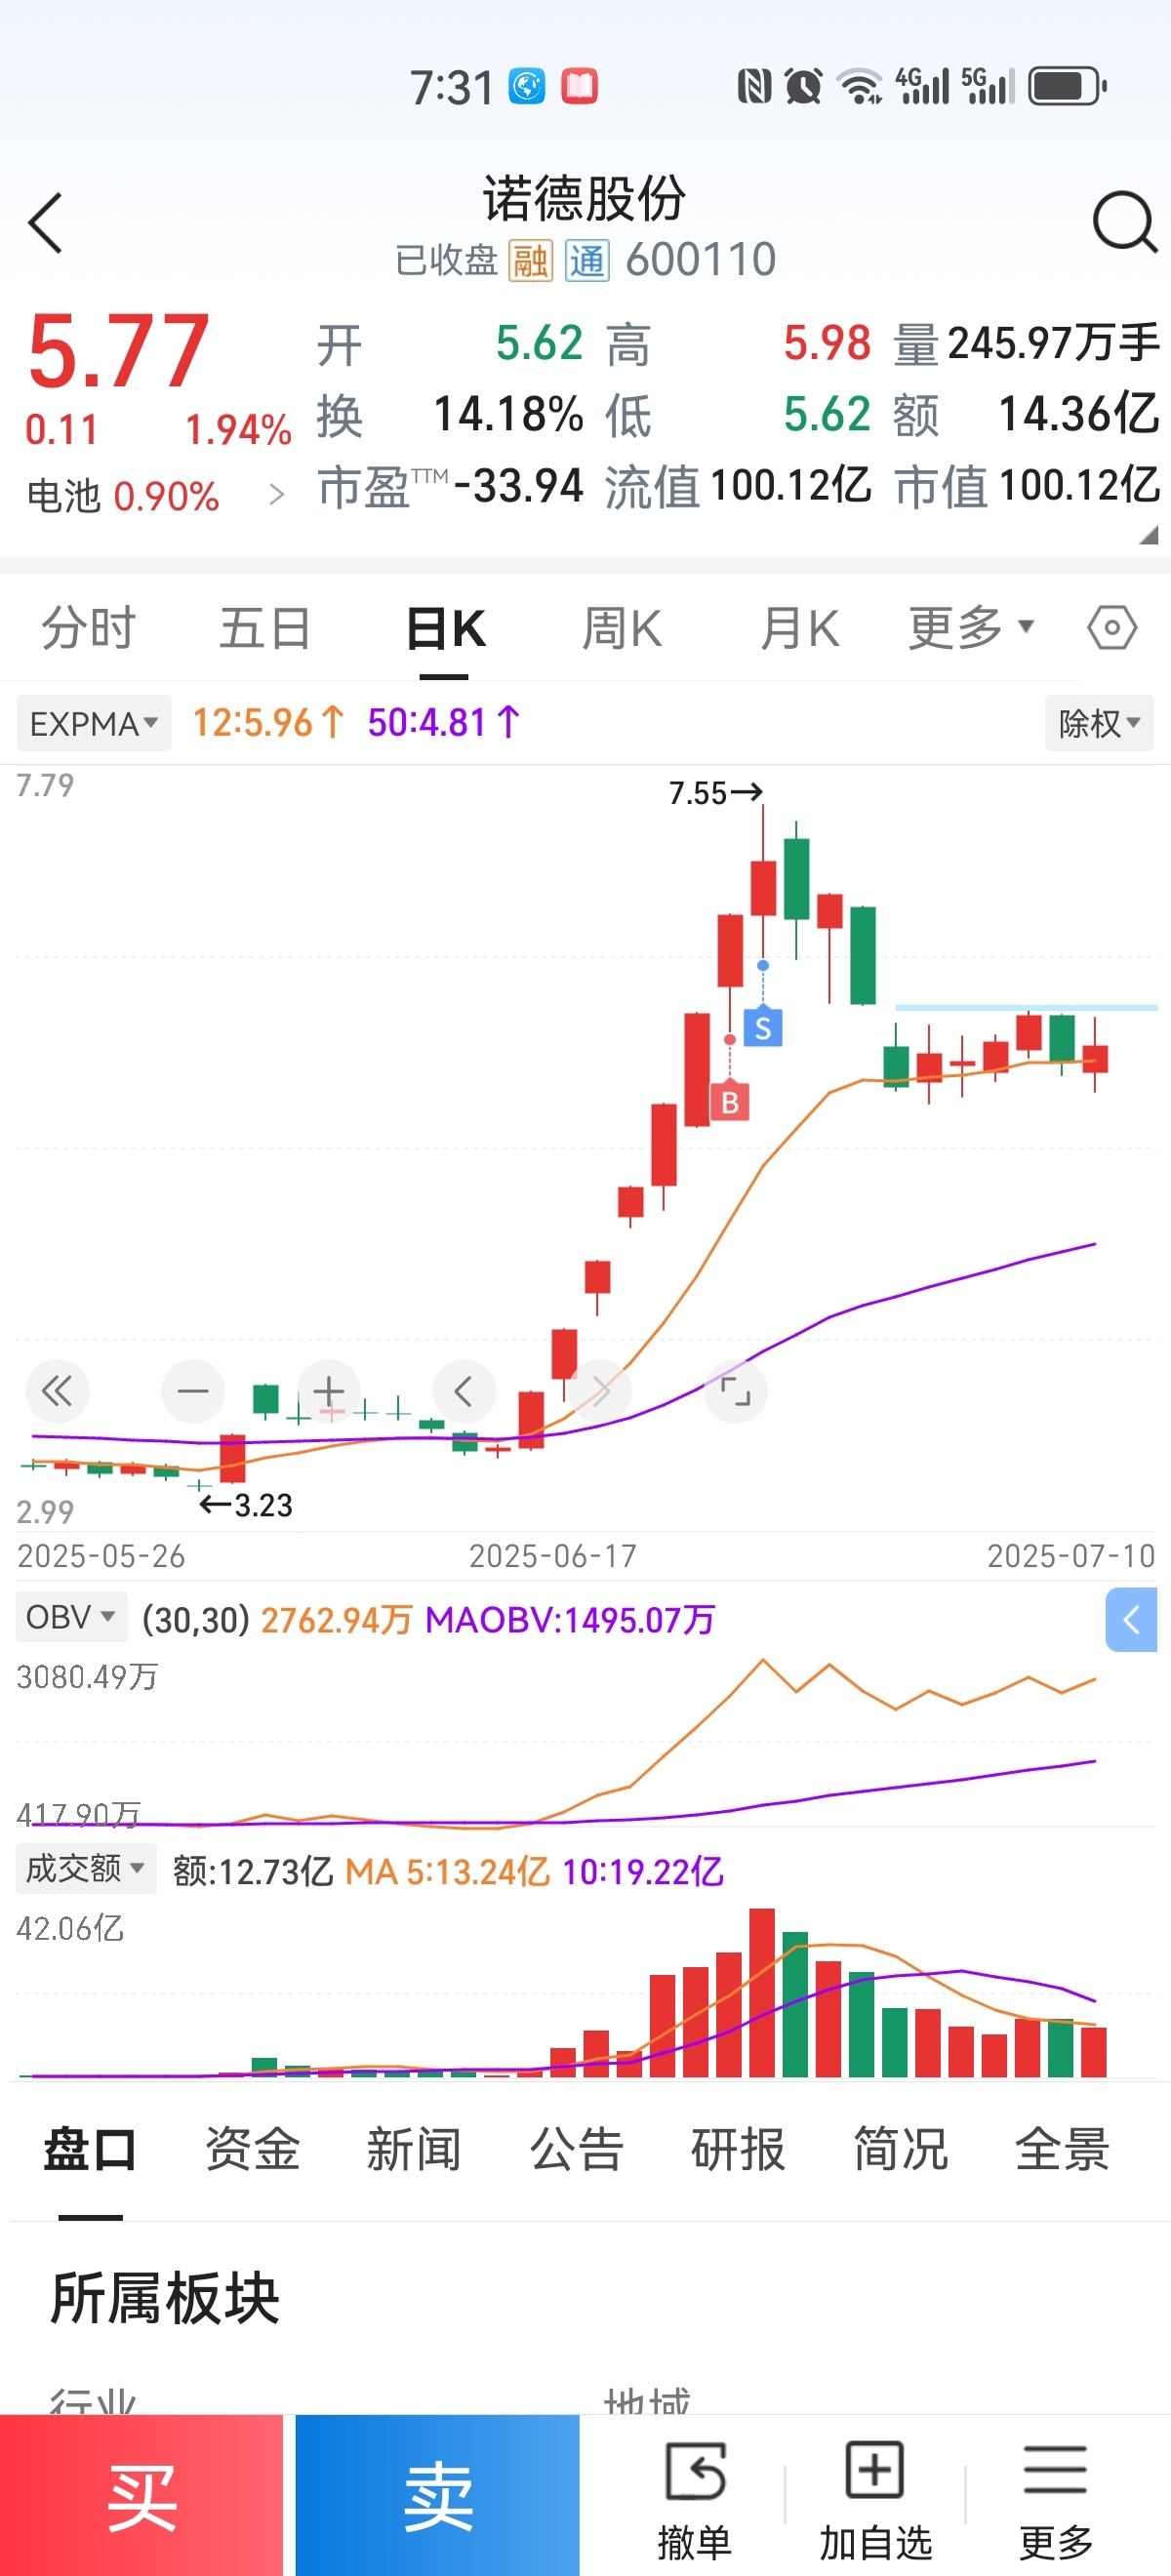Open the 全景 tab
This screenshot has width=1171, height=2576.
click(1062, 2149)
